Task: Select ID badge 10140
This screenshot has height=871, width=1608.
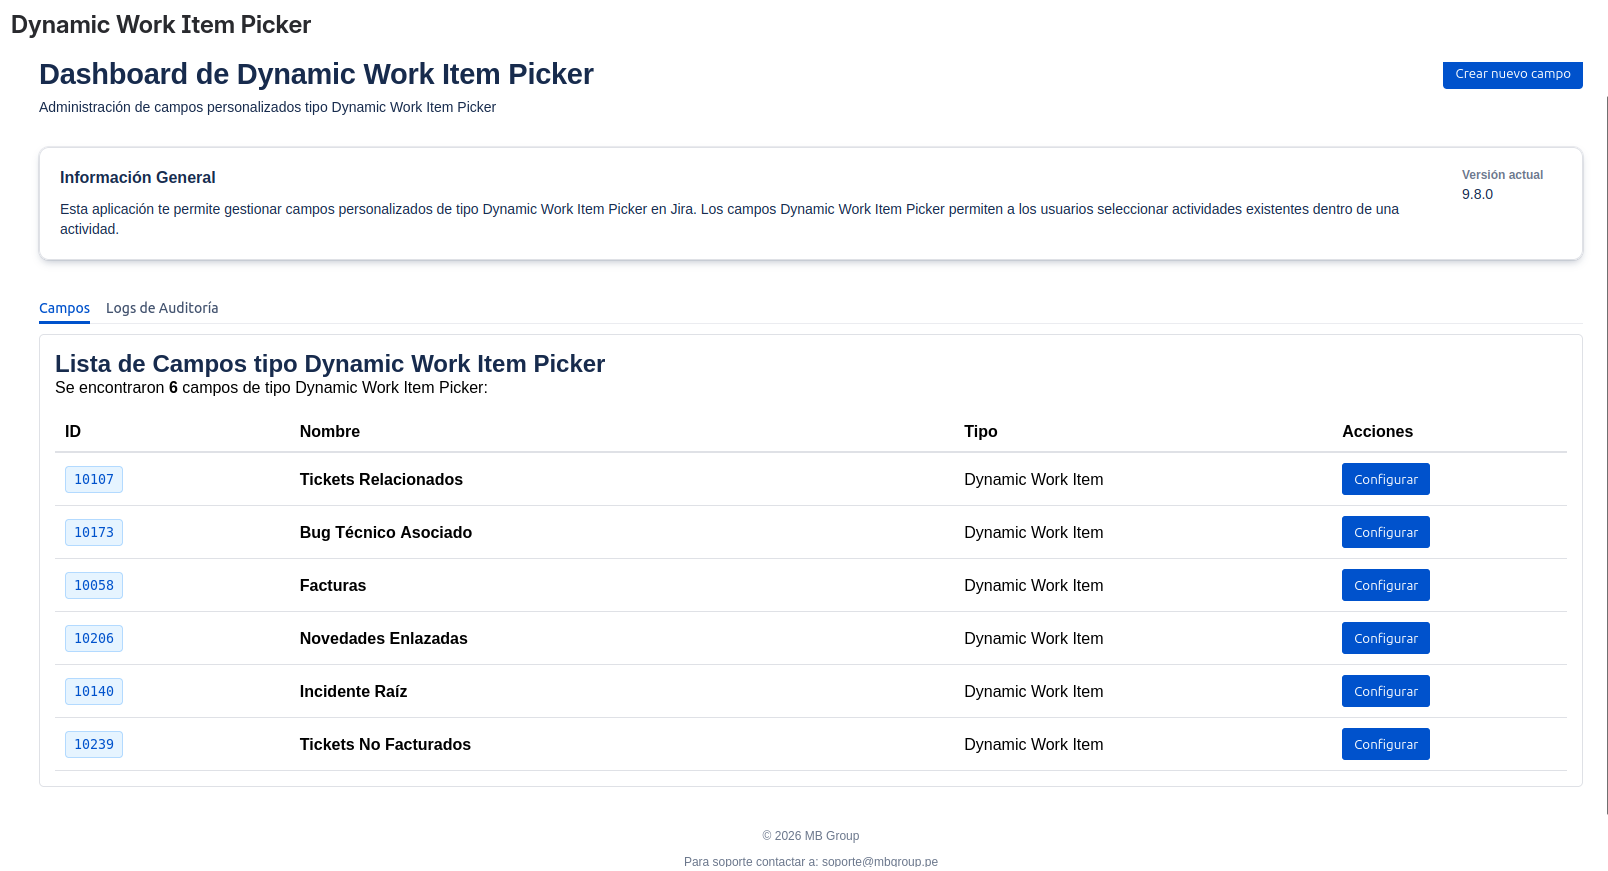Action: click(94, 691)
